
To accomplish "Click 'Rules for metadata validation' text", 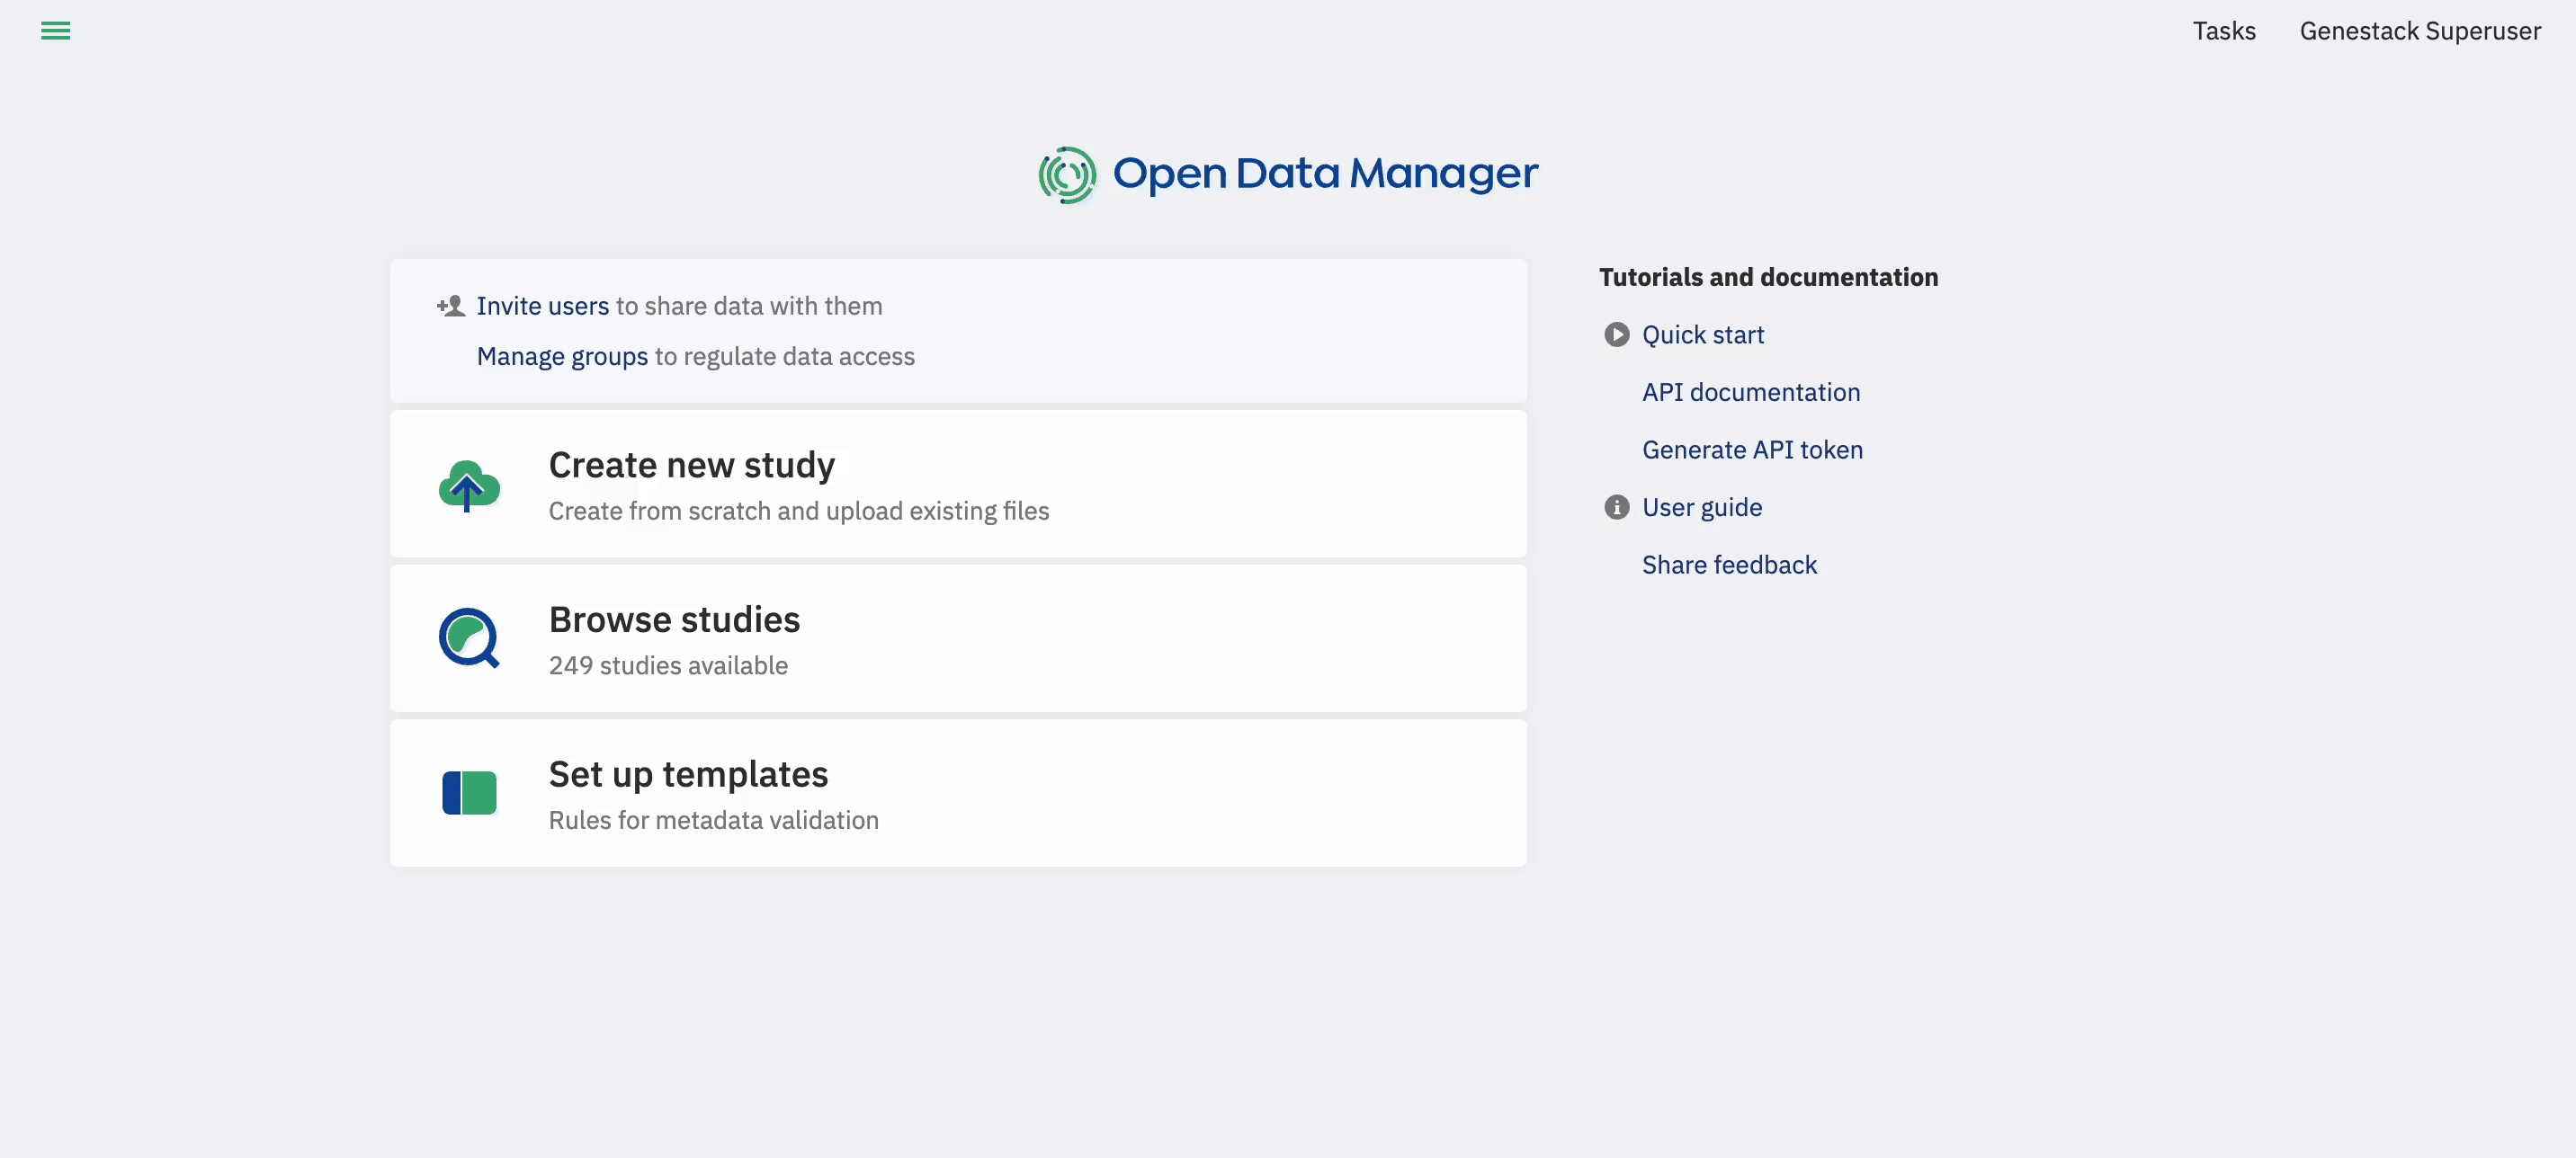I will click(714, 821).
